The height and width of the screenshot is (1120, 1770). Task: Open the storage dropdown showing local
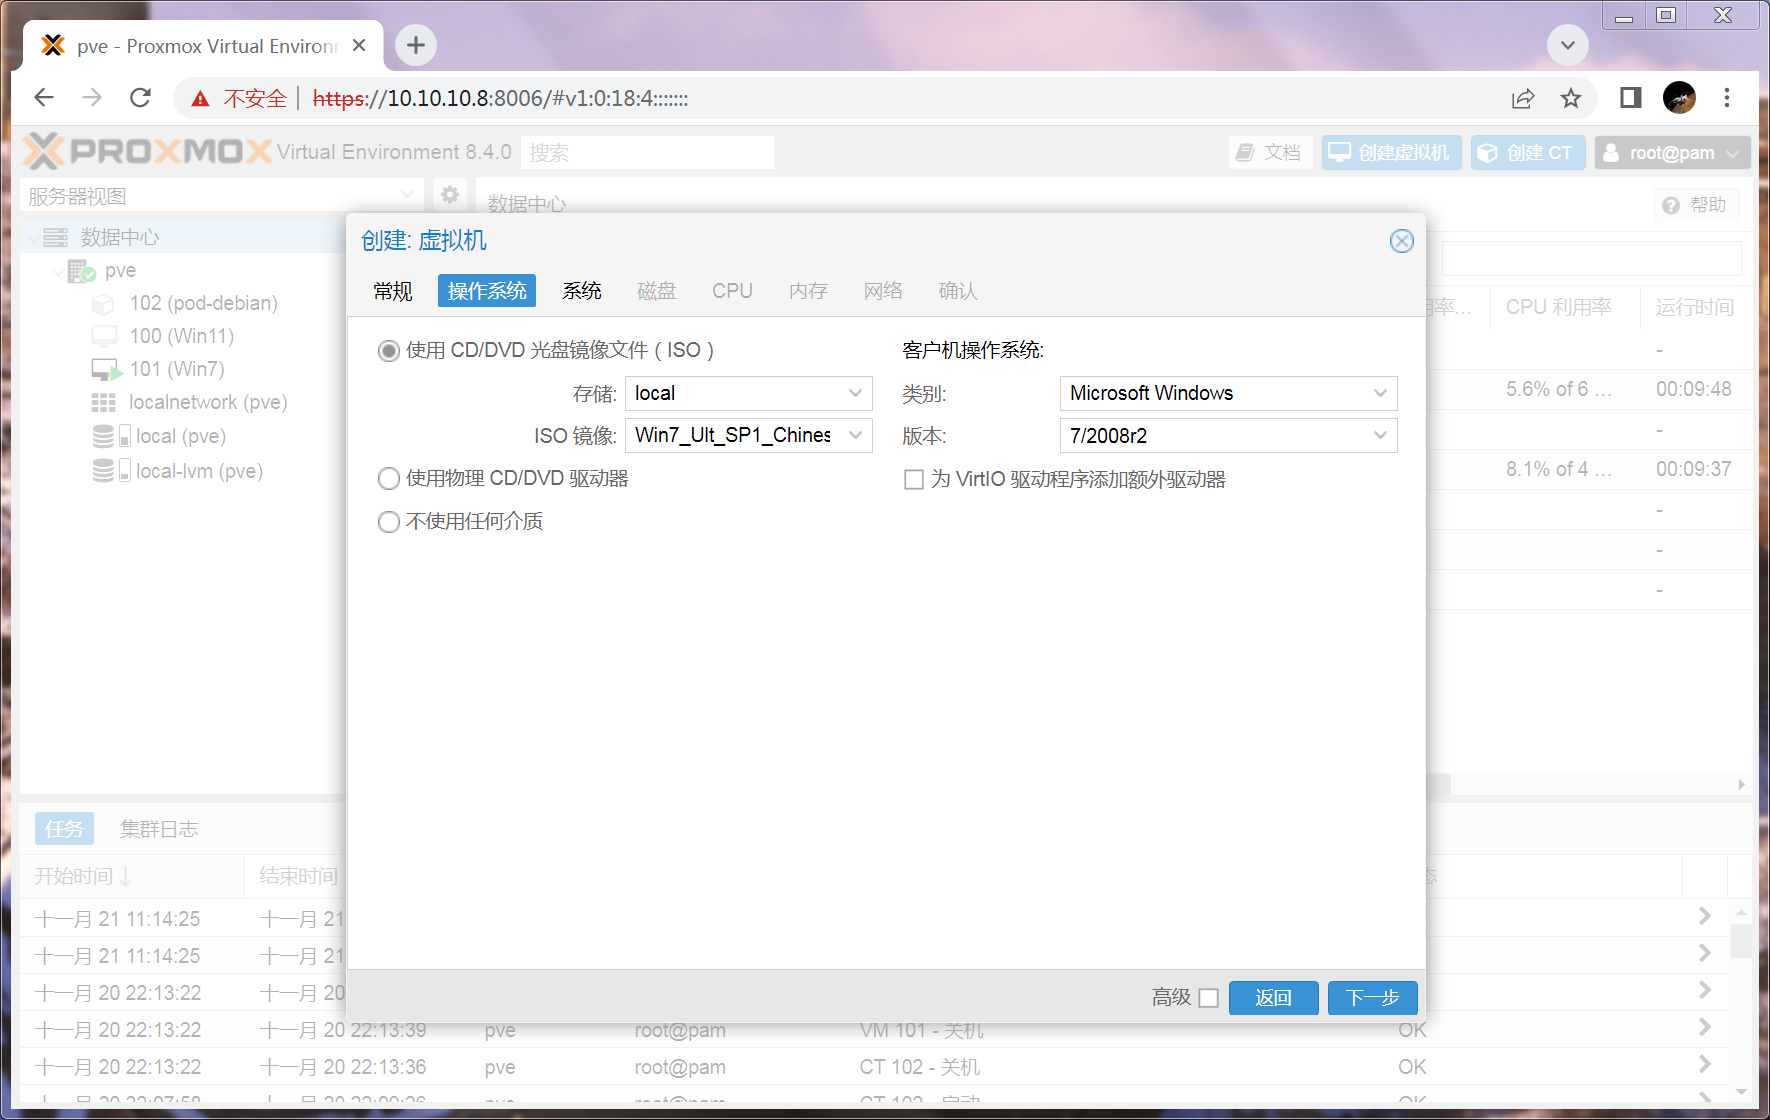click(748, 394)
